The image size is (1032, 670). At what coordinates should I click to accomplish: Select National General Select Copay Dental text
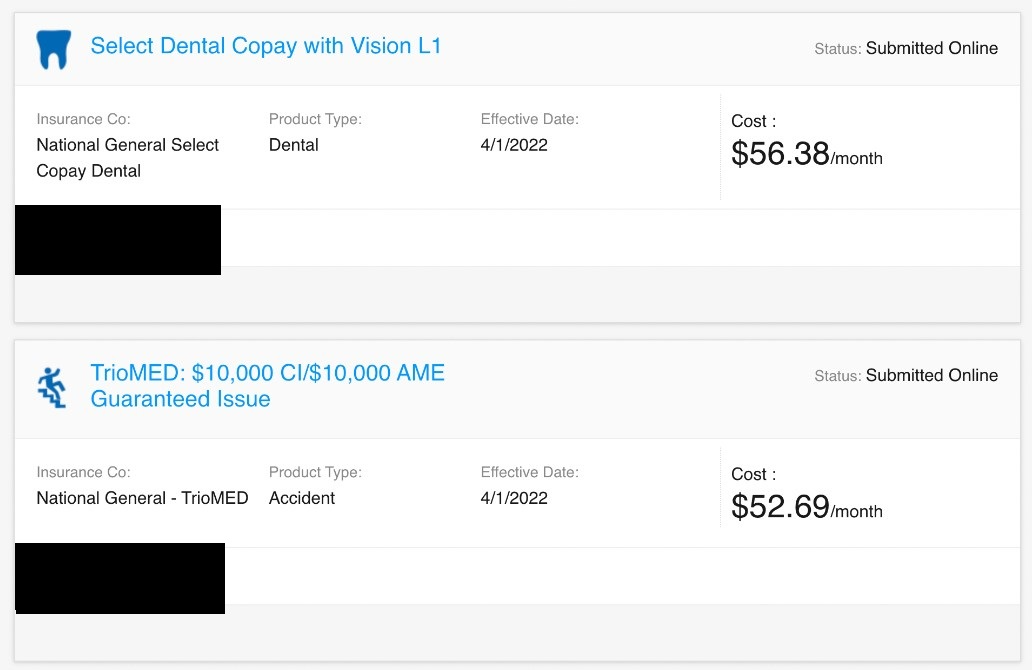pyautogui.click(x=127, y=158)
